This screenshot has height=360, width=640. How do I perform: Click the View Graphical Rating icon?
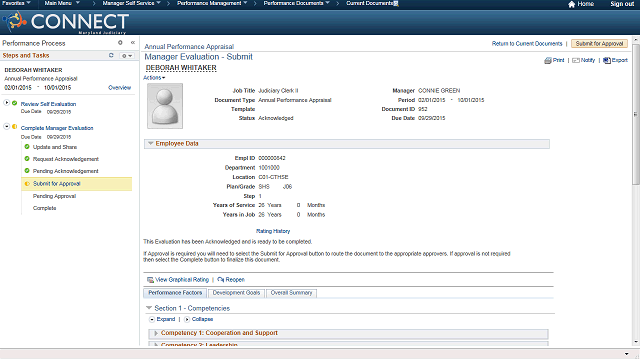[150, 280]
